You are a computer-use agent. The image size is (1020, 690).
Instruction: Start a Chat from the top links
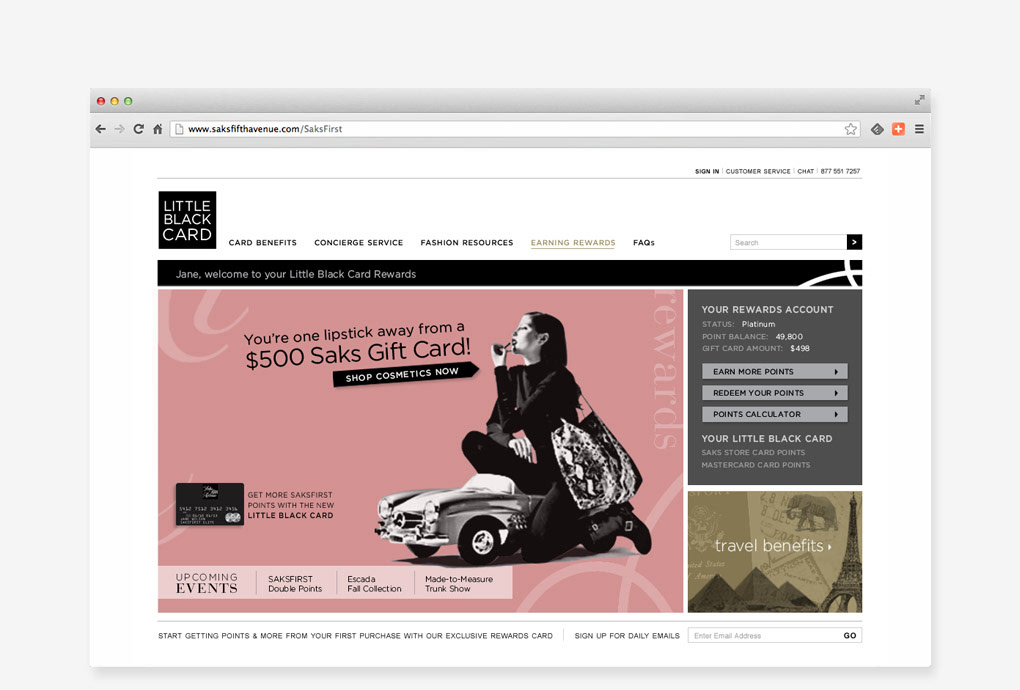point(805,171)
